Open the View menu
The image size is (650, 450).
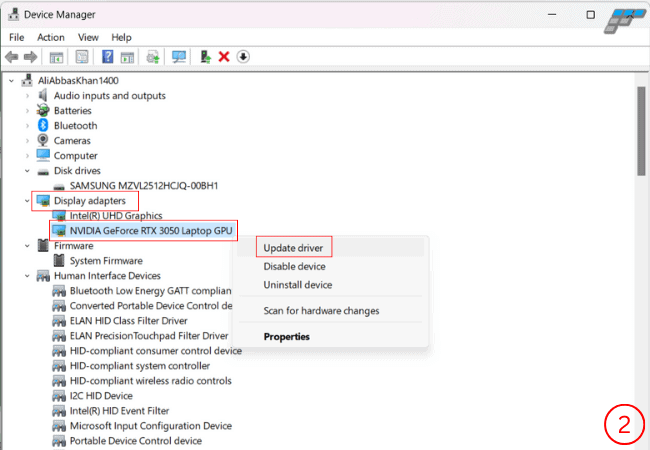88,37
